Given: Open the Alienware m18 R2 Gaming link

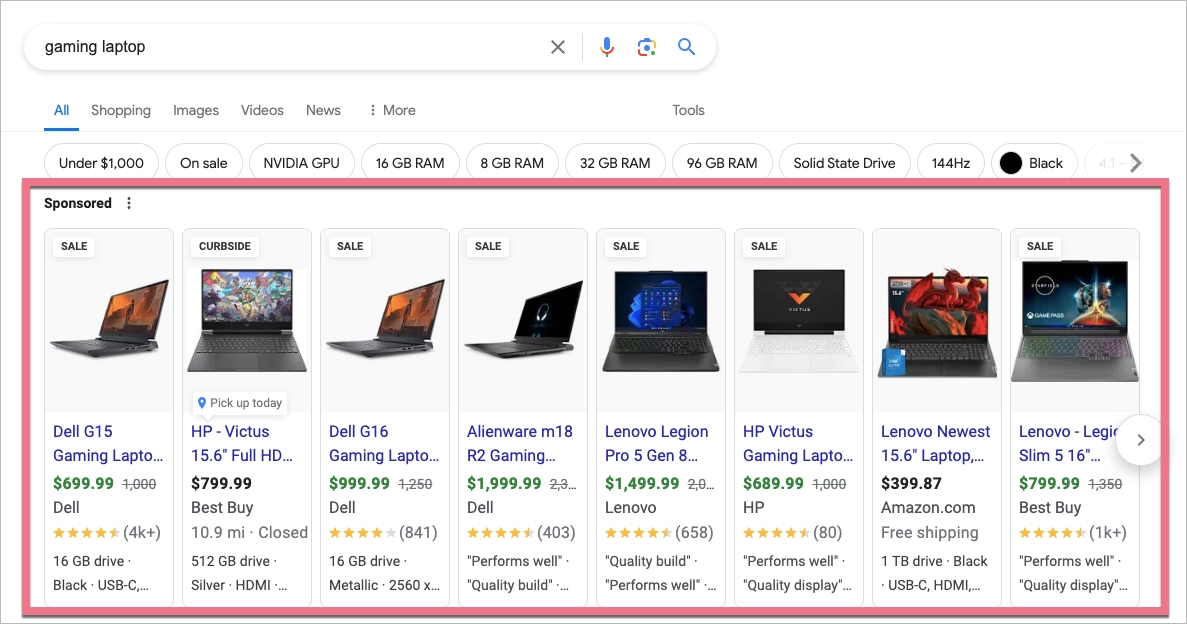Looking at the screenshot, I should point(520,443).
